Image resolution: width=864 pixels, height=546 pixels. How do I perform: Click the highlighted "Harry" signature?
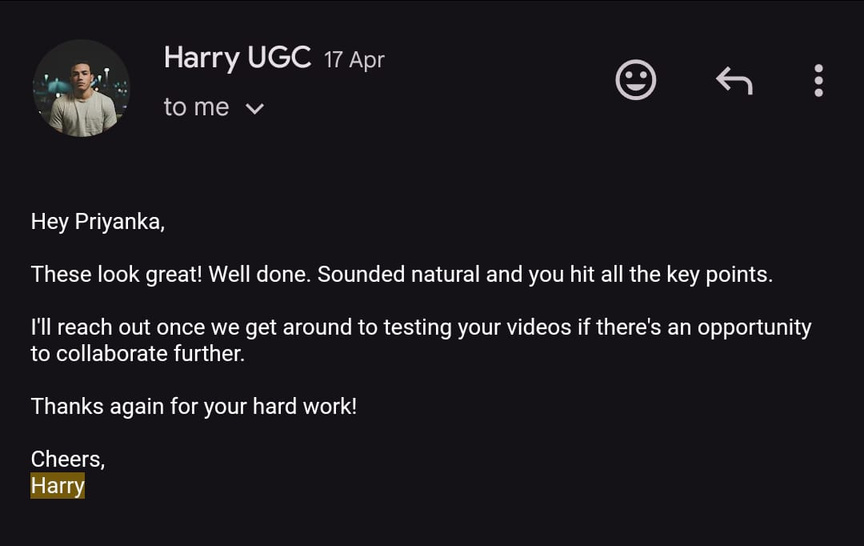click(x=58, y=486)
